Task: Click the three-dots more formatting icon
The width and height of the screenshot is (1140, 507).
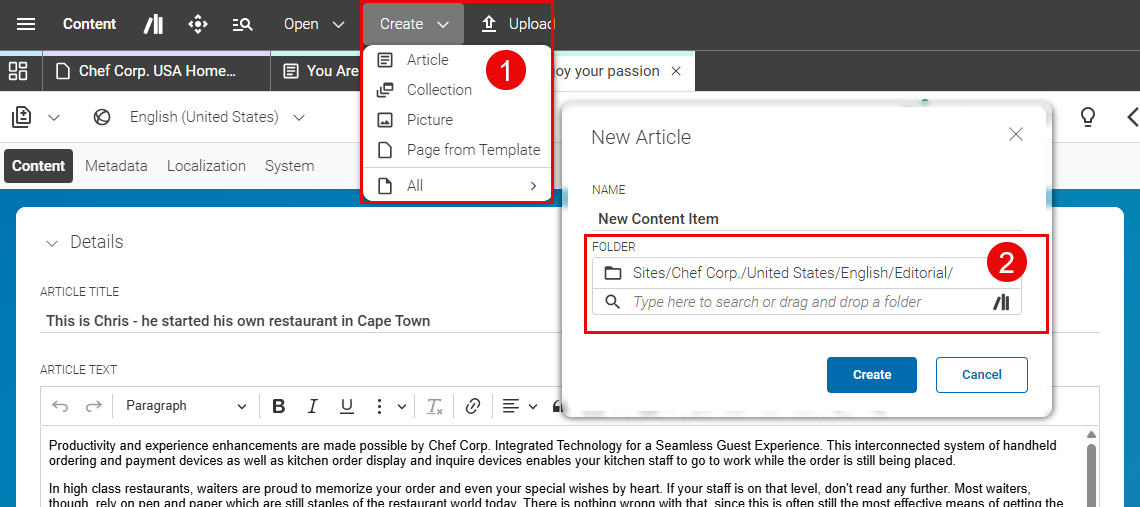Action: (x=378, y=406)
